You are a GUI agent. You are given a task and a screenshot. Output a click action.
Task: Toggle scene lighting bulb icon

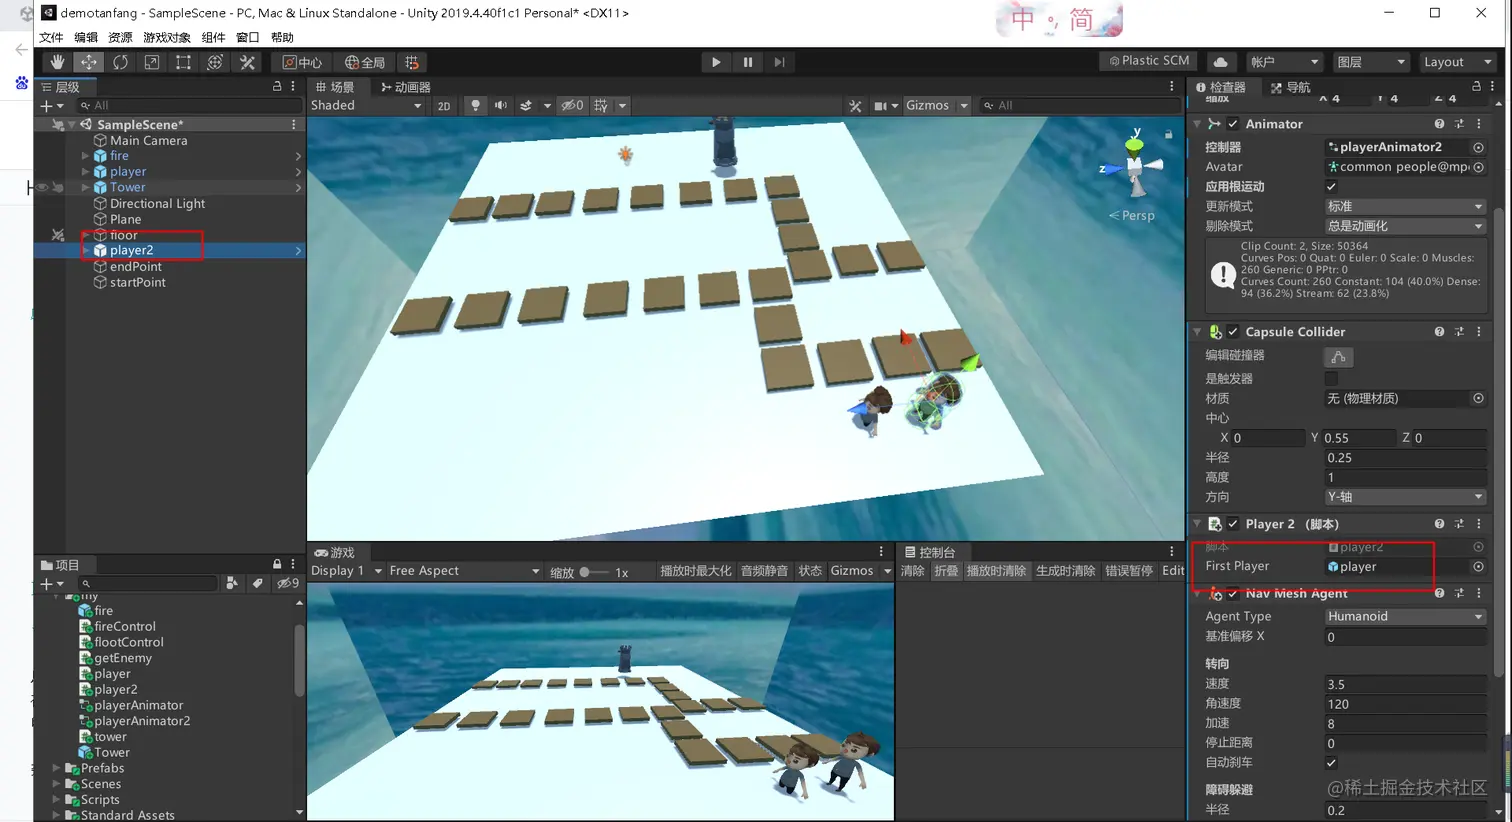pos(475,105)
